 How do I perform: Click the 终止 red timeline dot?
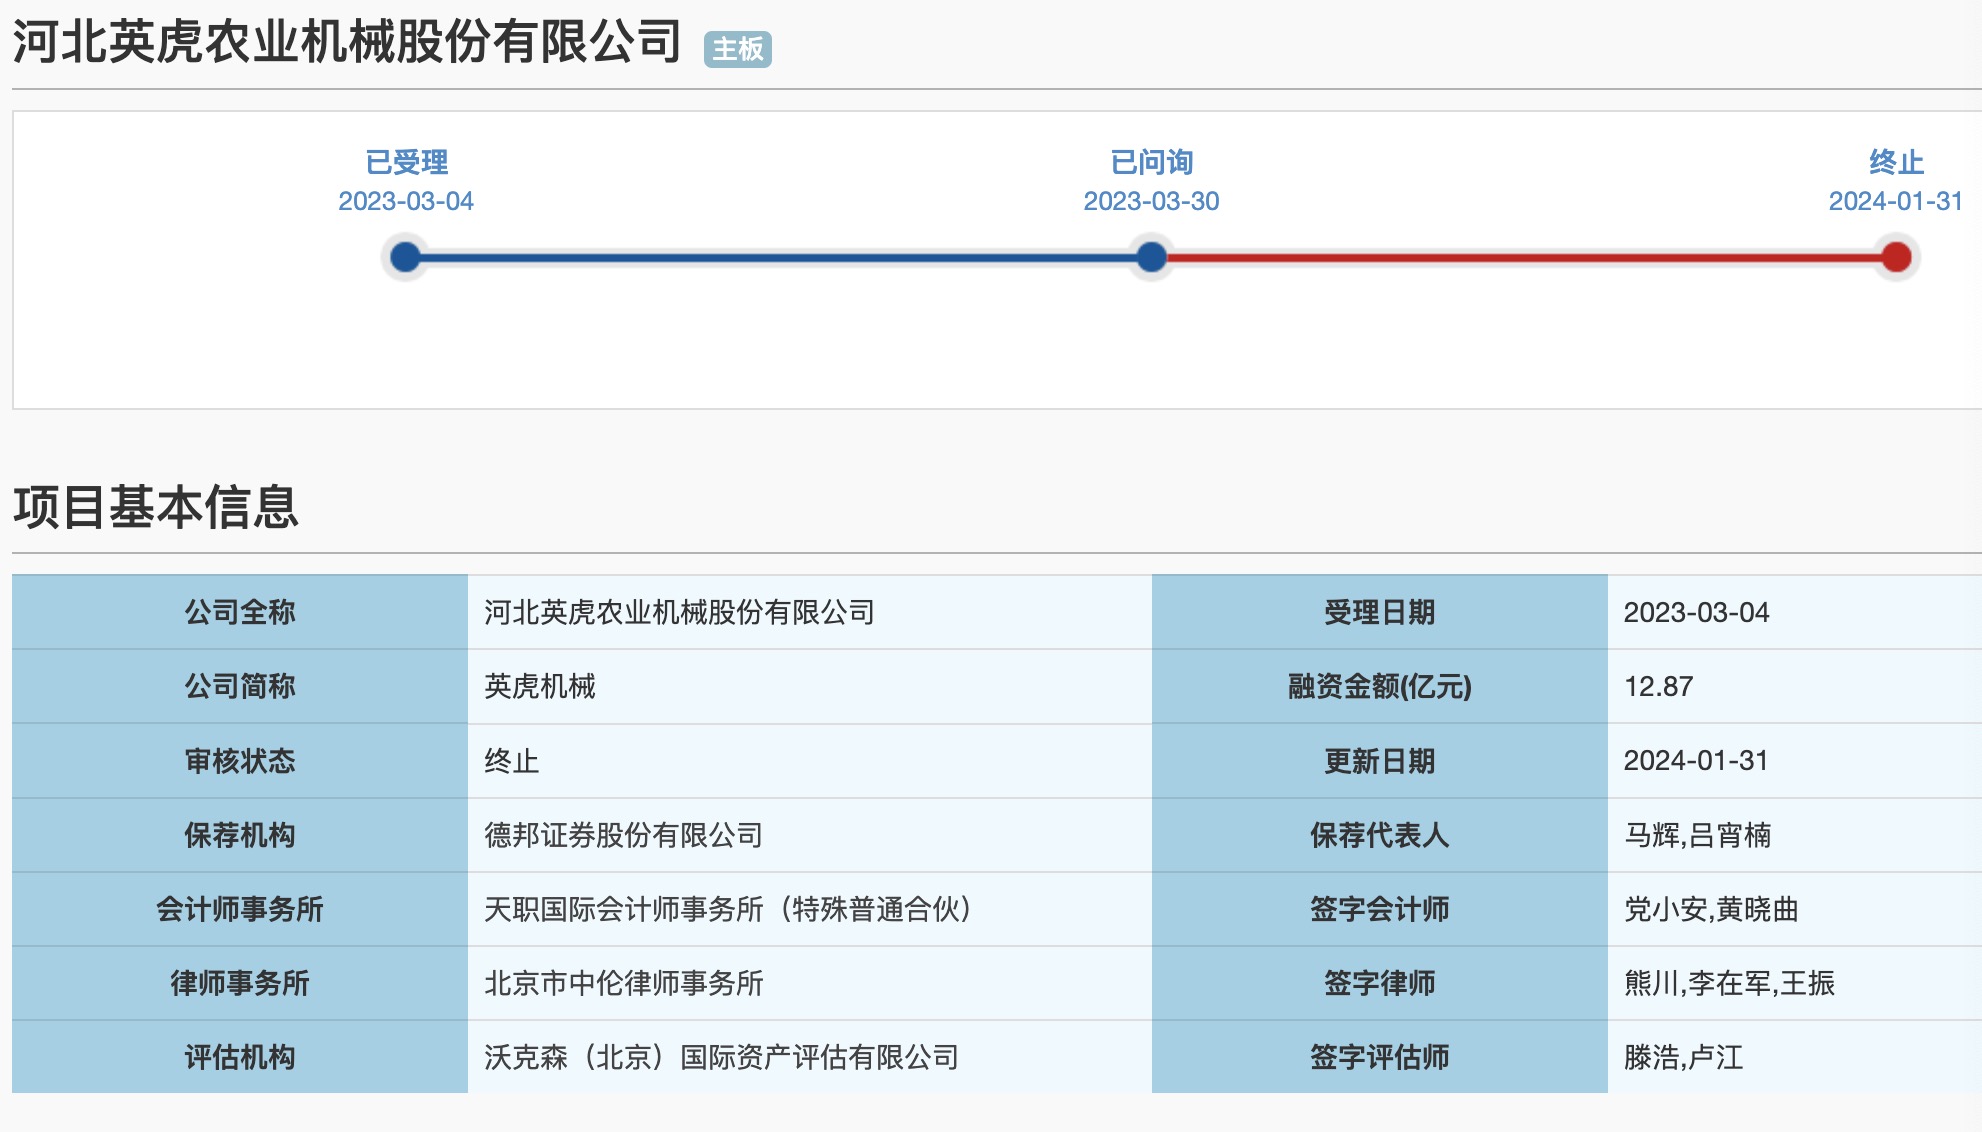pyautogui.click(x=1895, y=257)
